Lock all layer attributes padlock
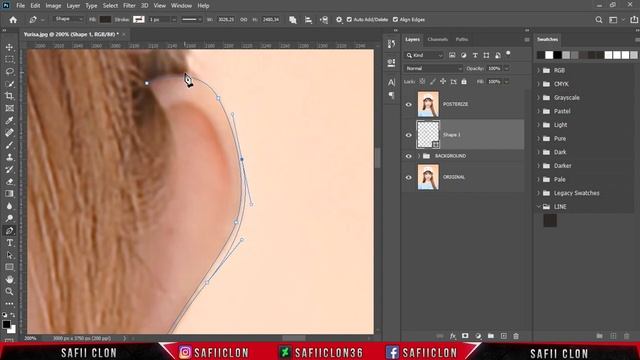640x360 pixels. click(x=464, y=82)
